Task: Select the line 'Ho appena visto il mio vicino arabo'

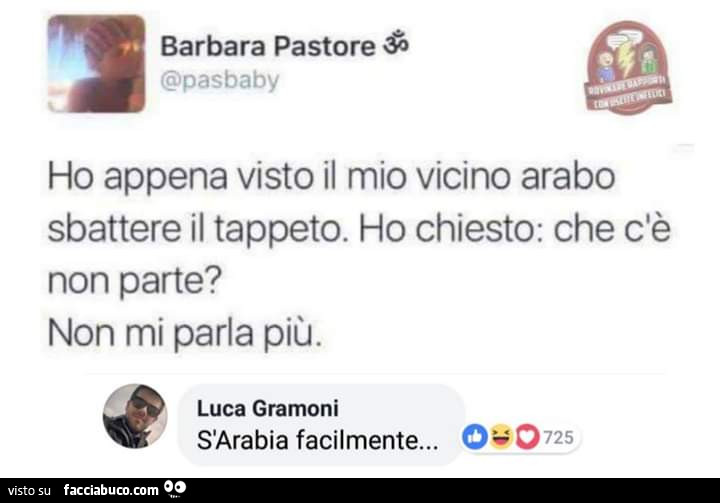Action: click(x=331, y=177)
